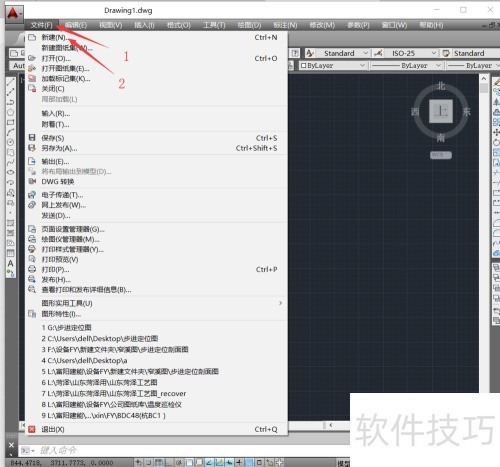This screenshot has width=500, height=467.
Task: Click the vertical scrollbar up arrow
Action: coord(484,78)
